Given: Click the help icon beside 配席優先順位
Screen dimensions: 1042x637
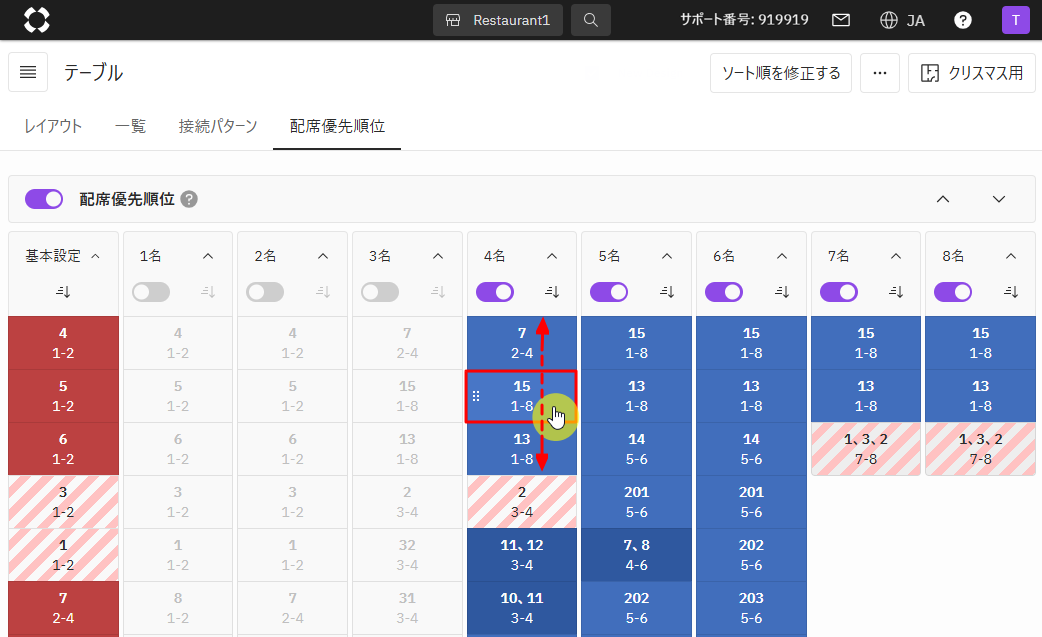Looking at the screenshot, I should (x=189, y=199).
